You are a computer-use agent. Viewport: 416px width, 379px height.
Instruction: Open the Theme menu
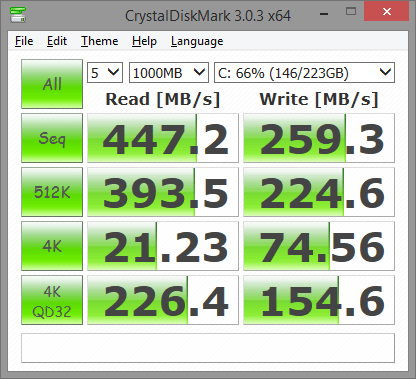[100, 41]
